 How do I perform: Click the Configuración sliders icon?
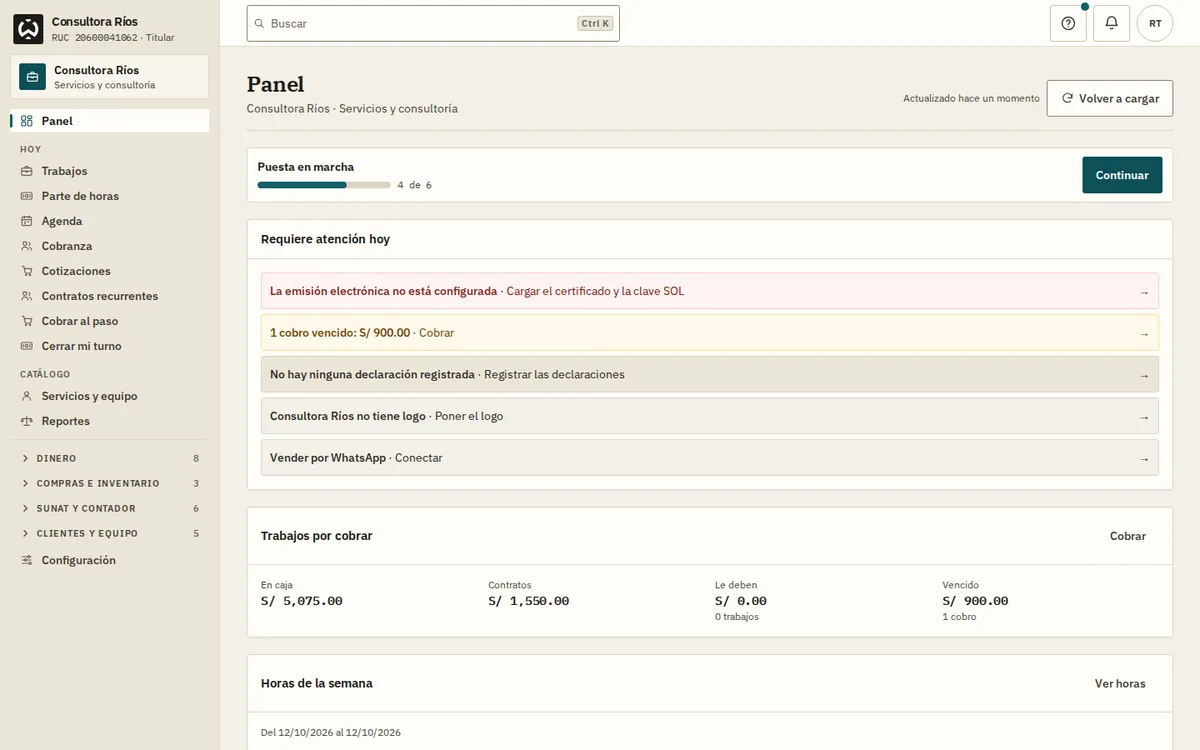pyautogui.click(x=27, y=560)
